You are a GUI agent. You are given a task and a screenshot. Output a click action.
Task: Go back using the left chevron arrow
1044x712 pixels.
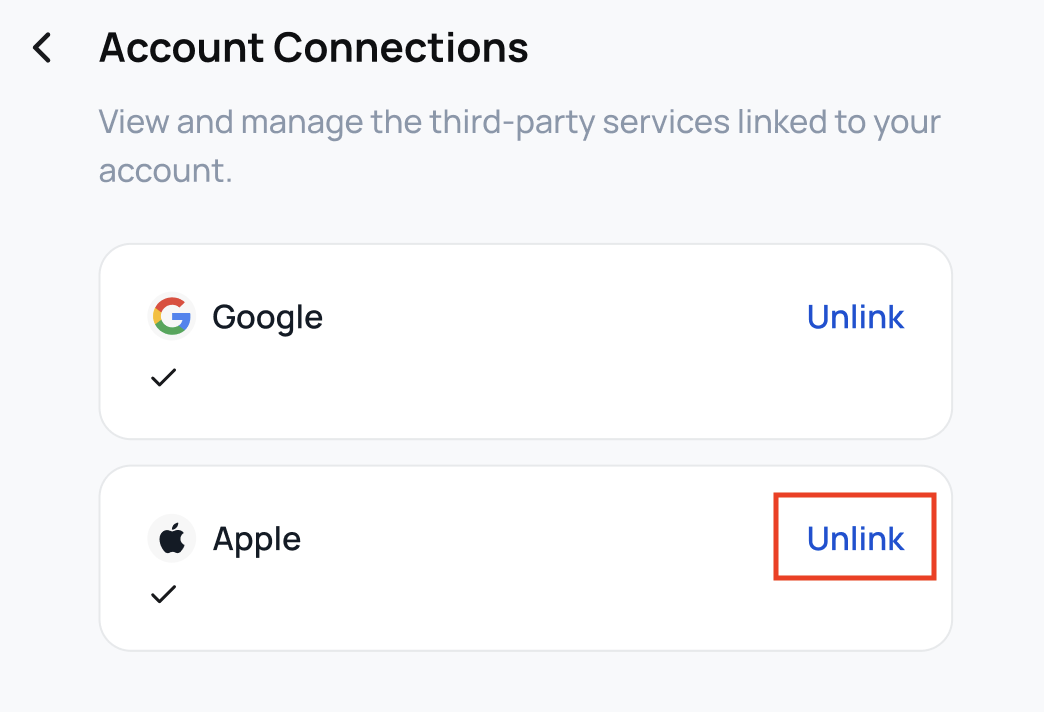(42, 48)
